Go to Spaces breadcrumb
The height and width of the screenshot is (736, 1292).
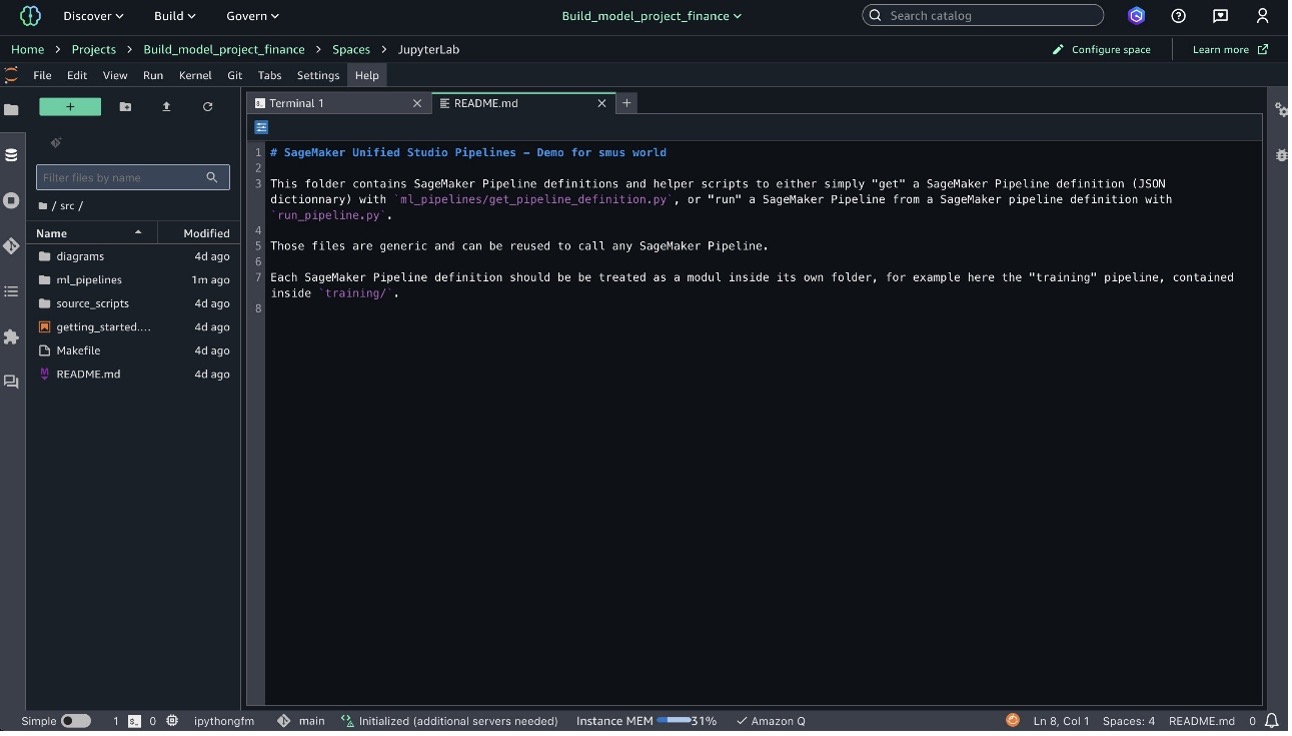pyautogui.click(x=351, y=49)
